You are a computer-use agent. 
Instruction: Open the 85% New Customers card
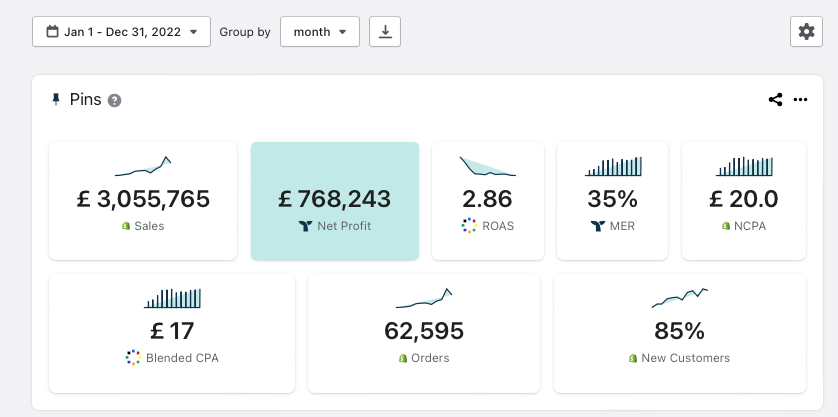[679, 332]
